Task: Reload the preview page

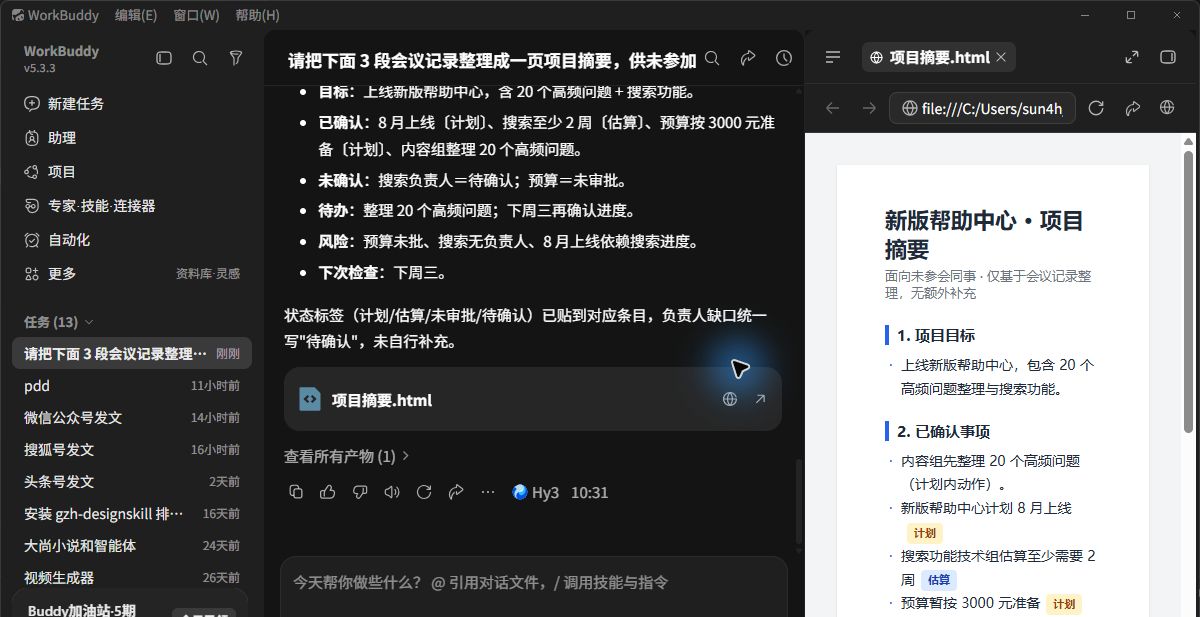Action: pos(1096,108)
